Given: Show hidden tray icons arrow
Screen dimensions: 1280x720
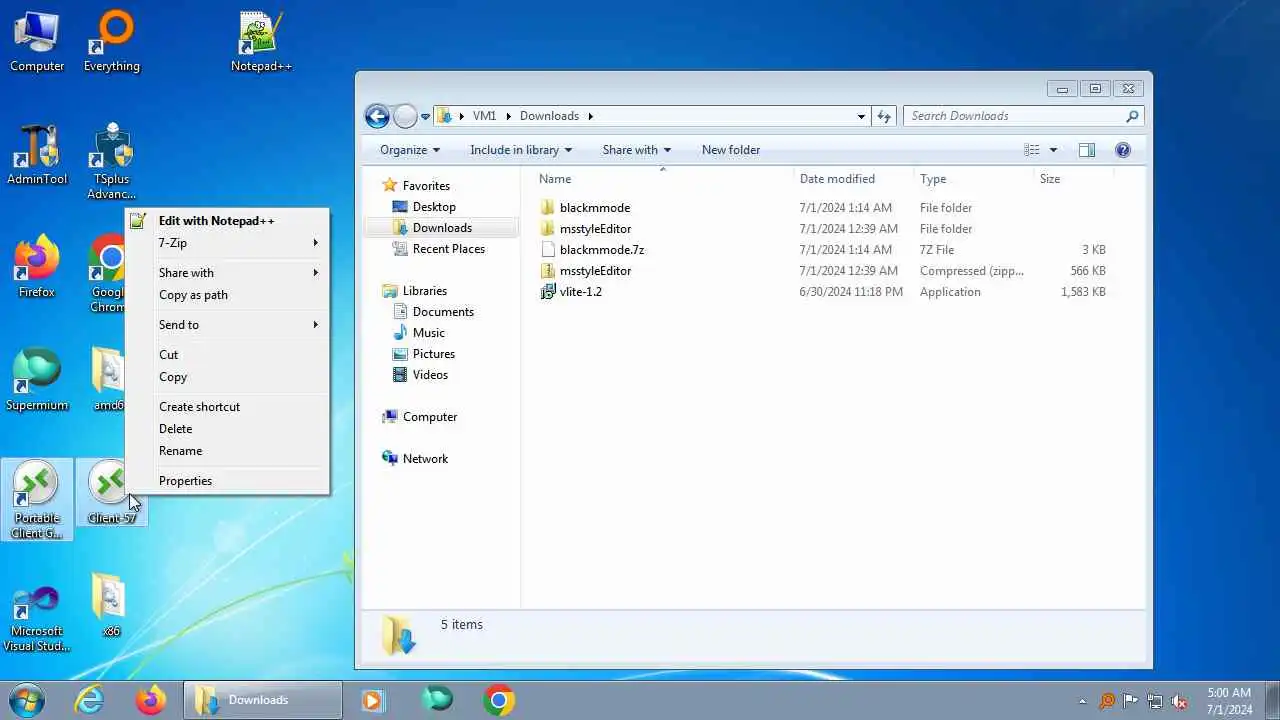Looking at the screenshot, I should pyautogui.click(x=1082, y=701).
